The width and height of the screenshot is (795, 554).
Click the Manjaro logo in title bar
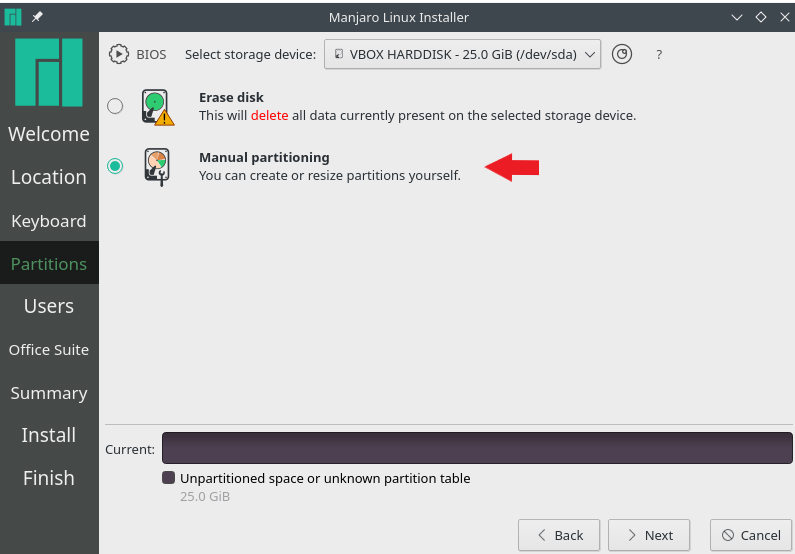pos(13,17)
